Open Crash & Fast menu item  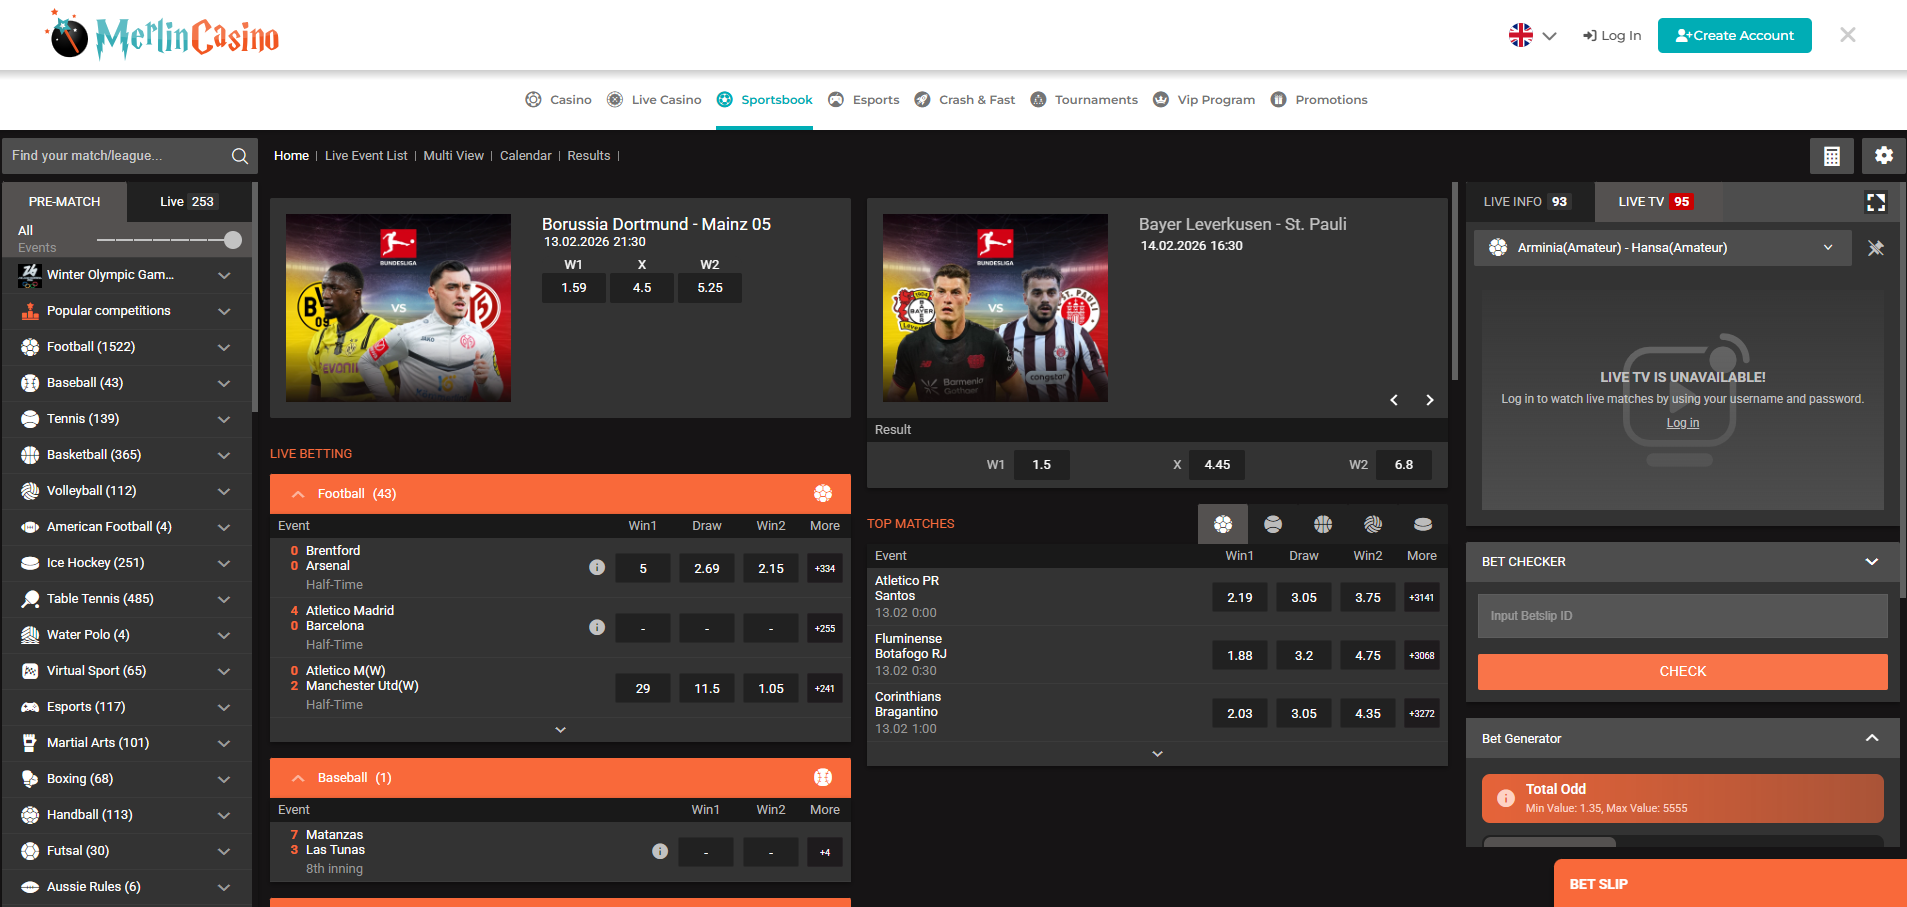[x=965, y=100]
